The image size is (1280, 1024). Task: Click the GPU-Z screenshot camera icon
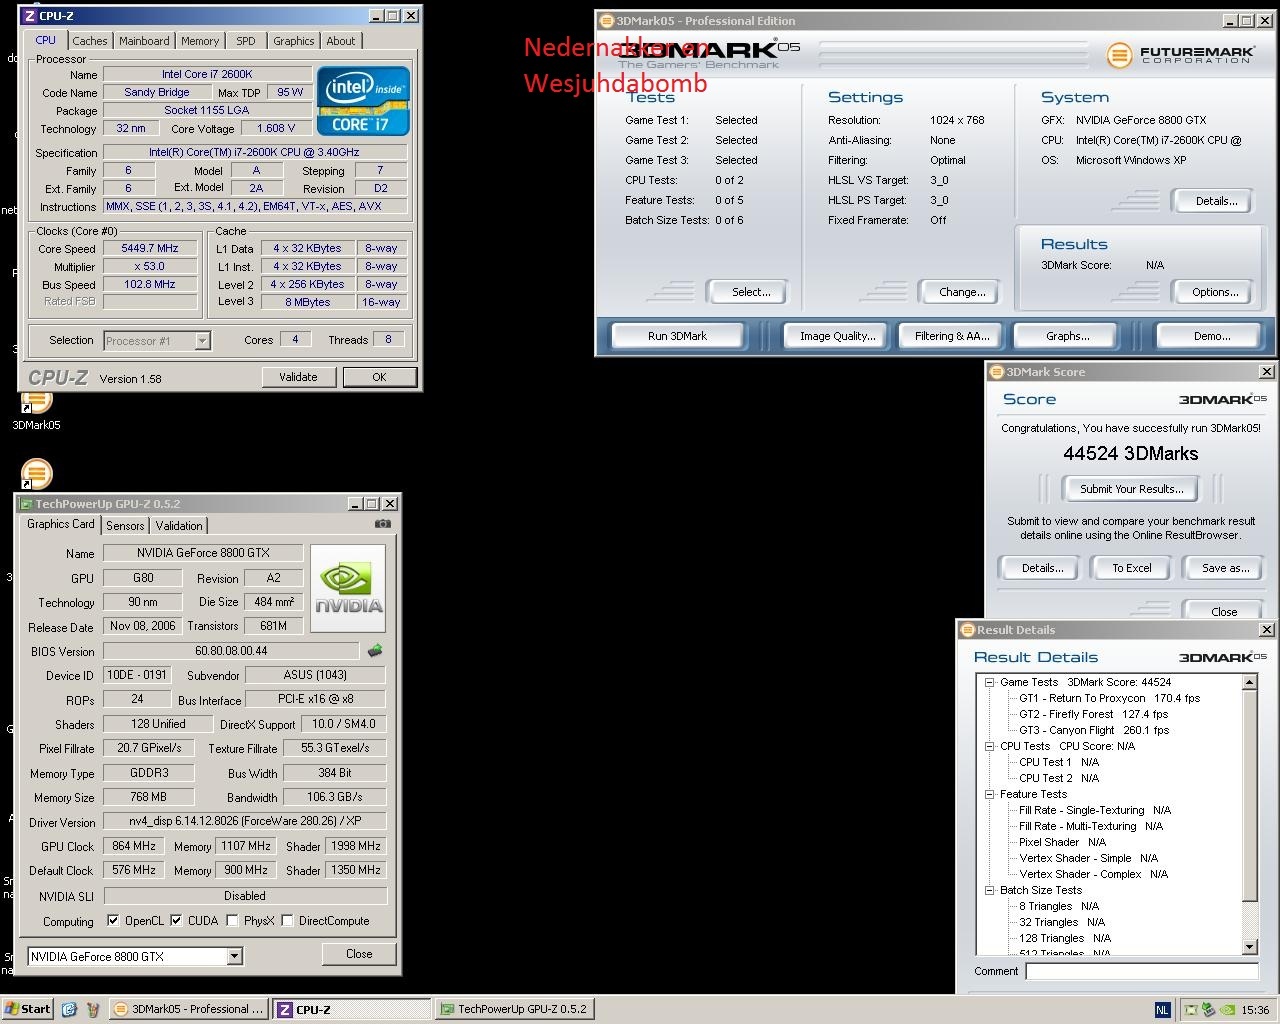pyautogui.click(x=382, y=523)
